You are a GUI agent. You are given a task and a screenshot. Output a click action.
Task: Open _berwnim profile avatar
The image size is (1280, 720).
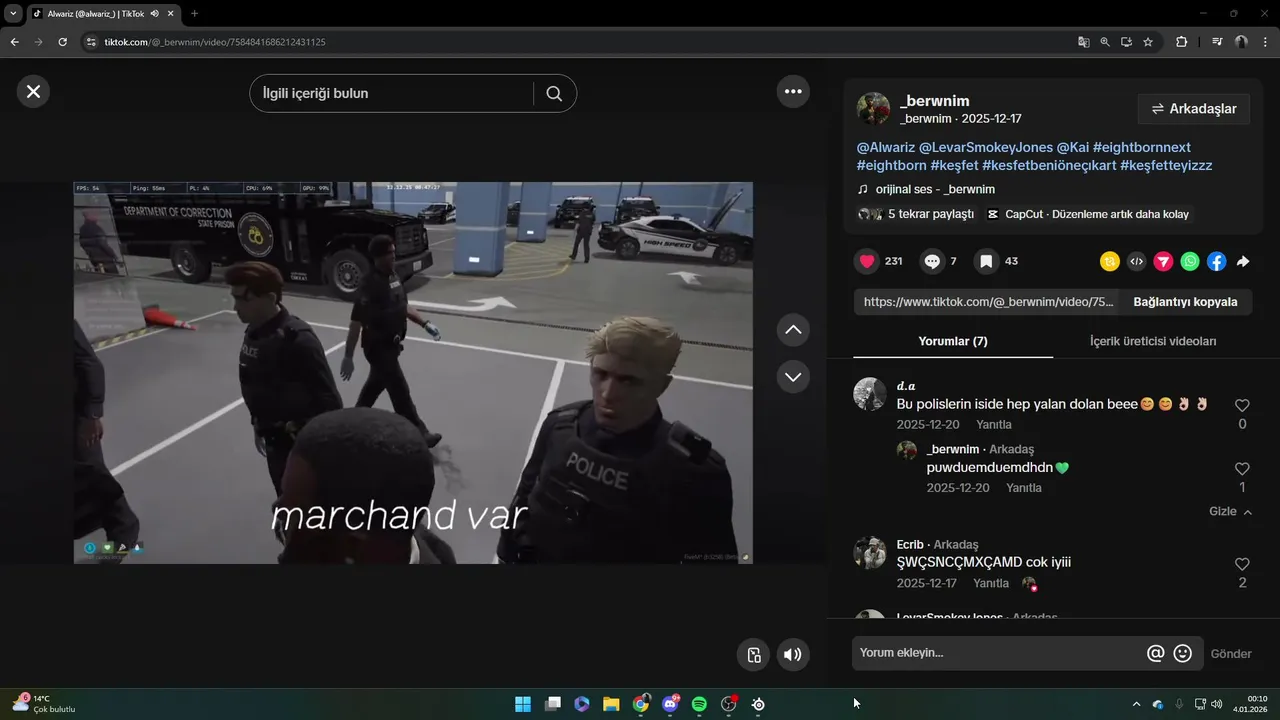[x=873, y=109]
